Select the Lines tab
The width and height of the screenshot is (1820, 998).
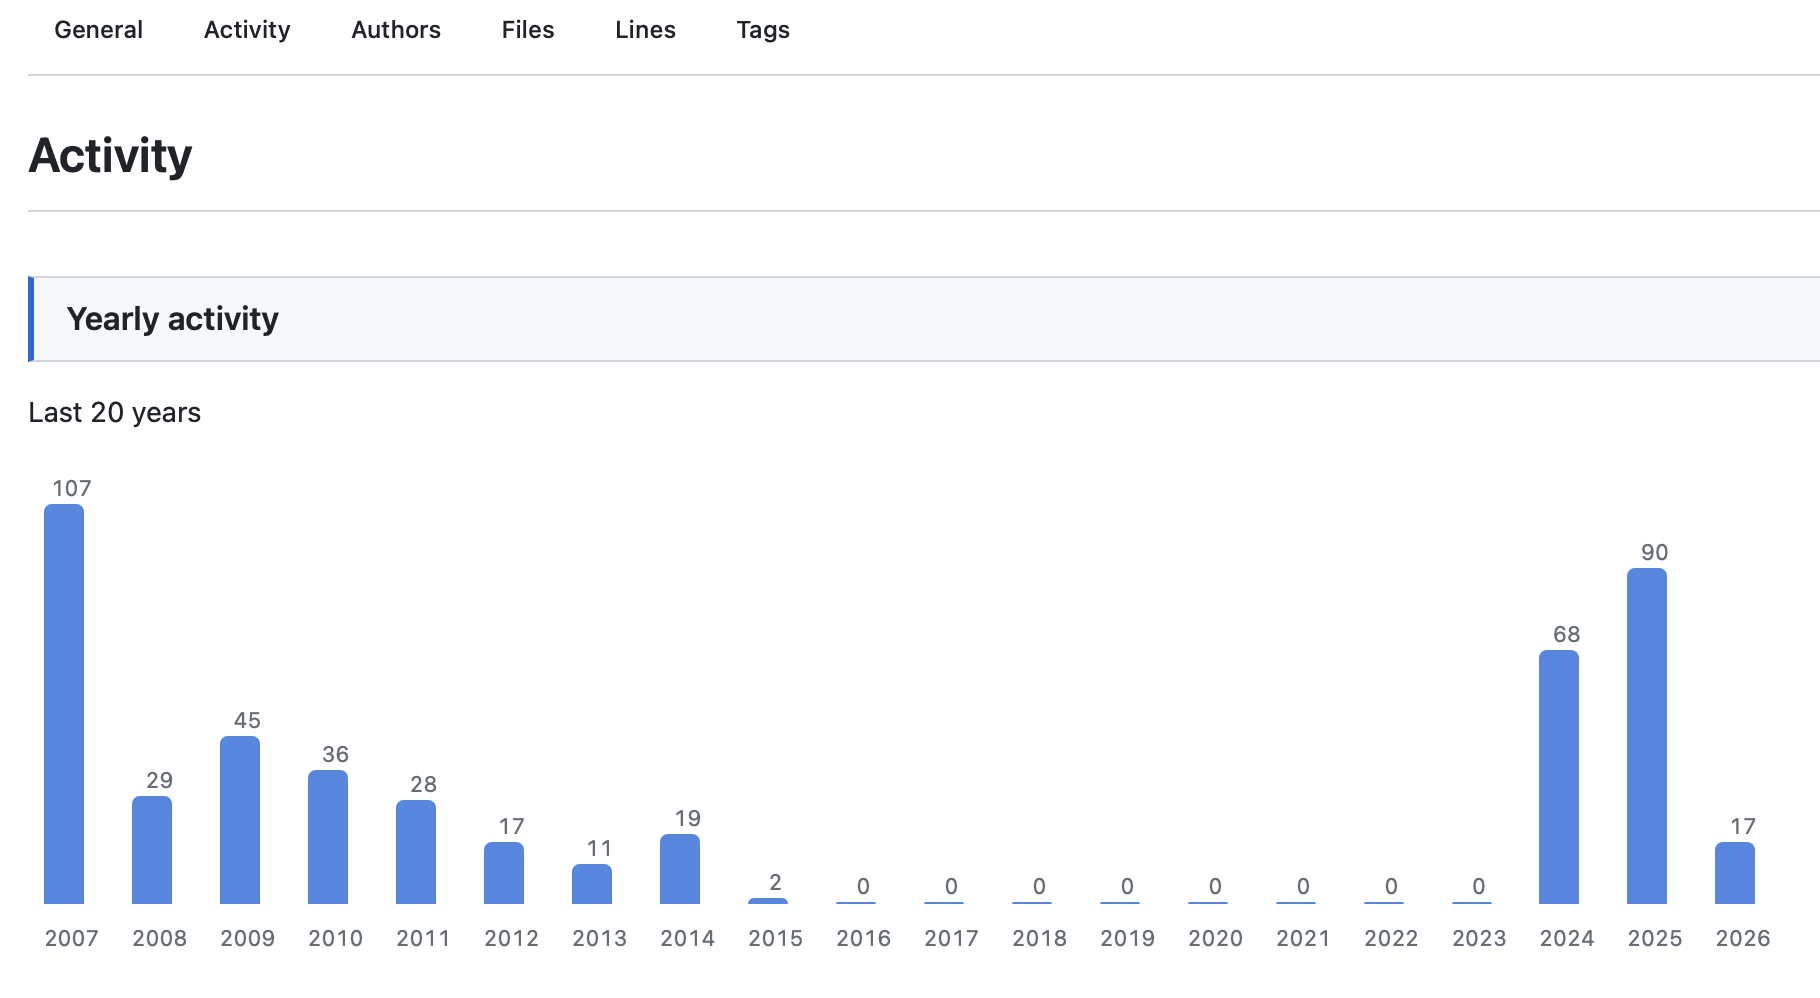645,30
